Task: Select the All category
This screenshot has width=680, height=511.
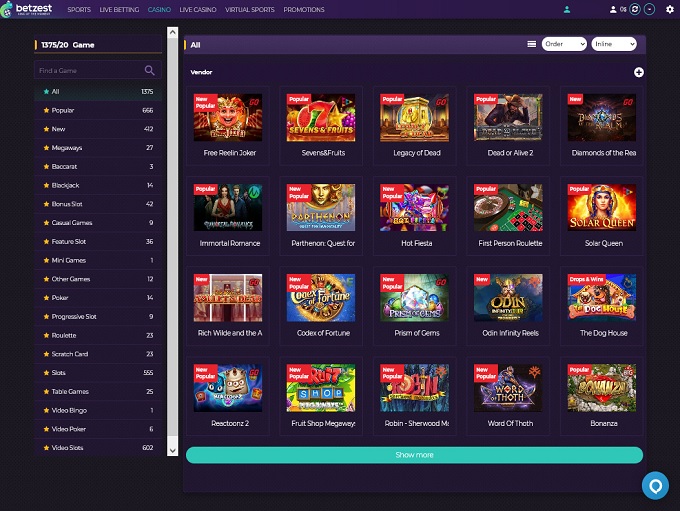Action: point(98,92)
